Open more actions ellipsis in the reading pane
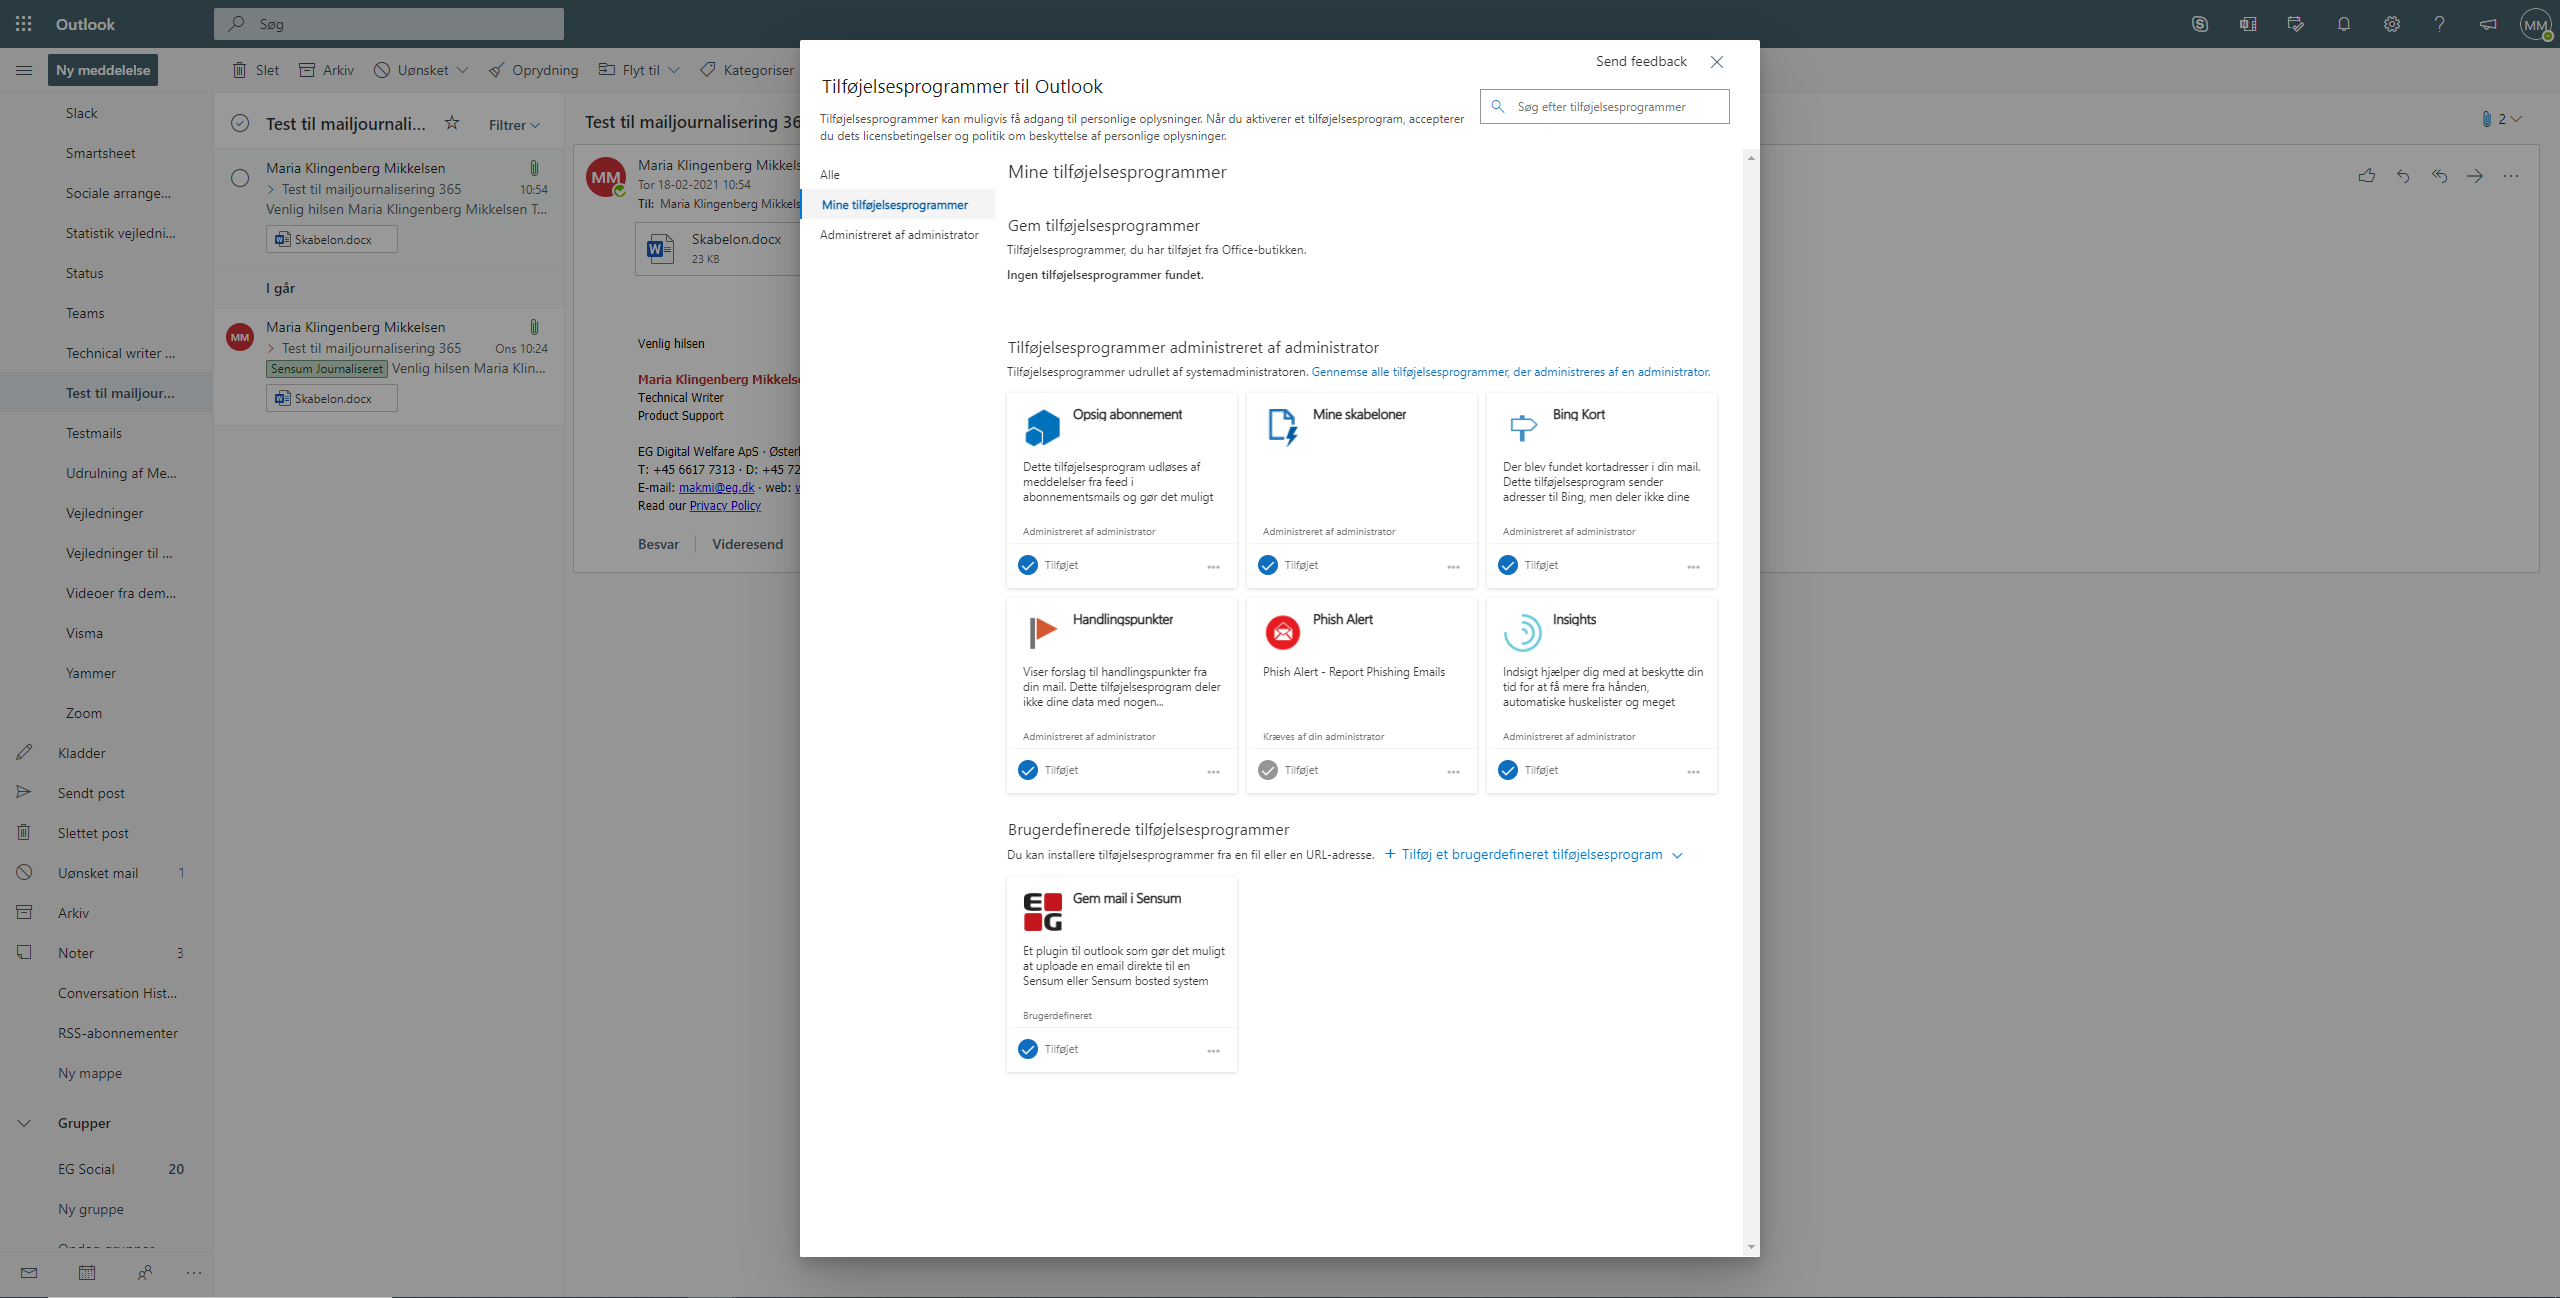The width and height of the screenshot is (2560, 1298). point(2511,176)
